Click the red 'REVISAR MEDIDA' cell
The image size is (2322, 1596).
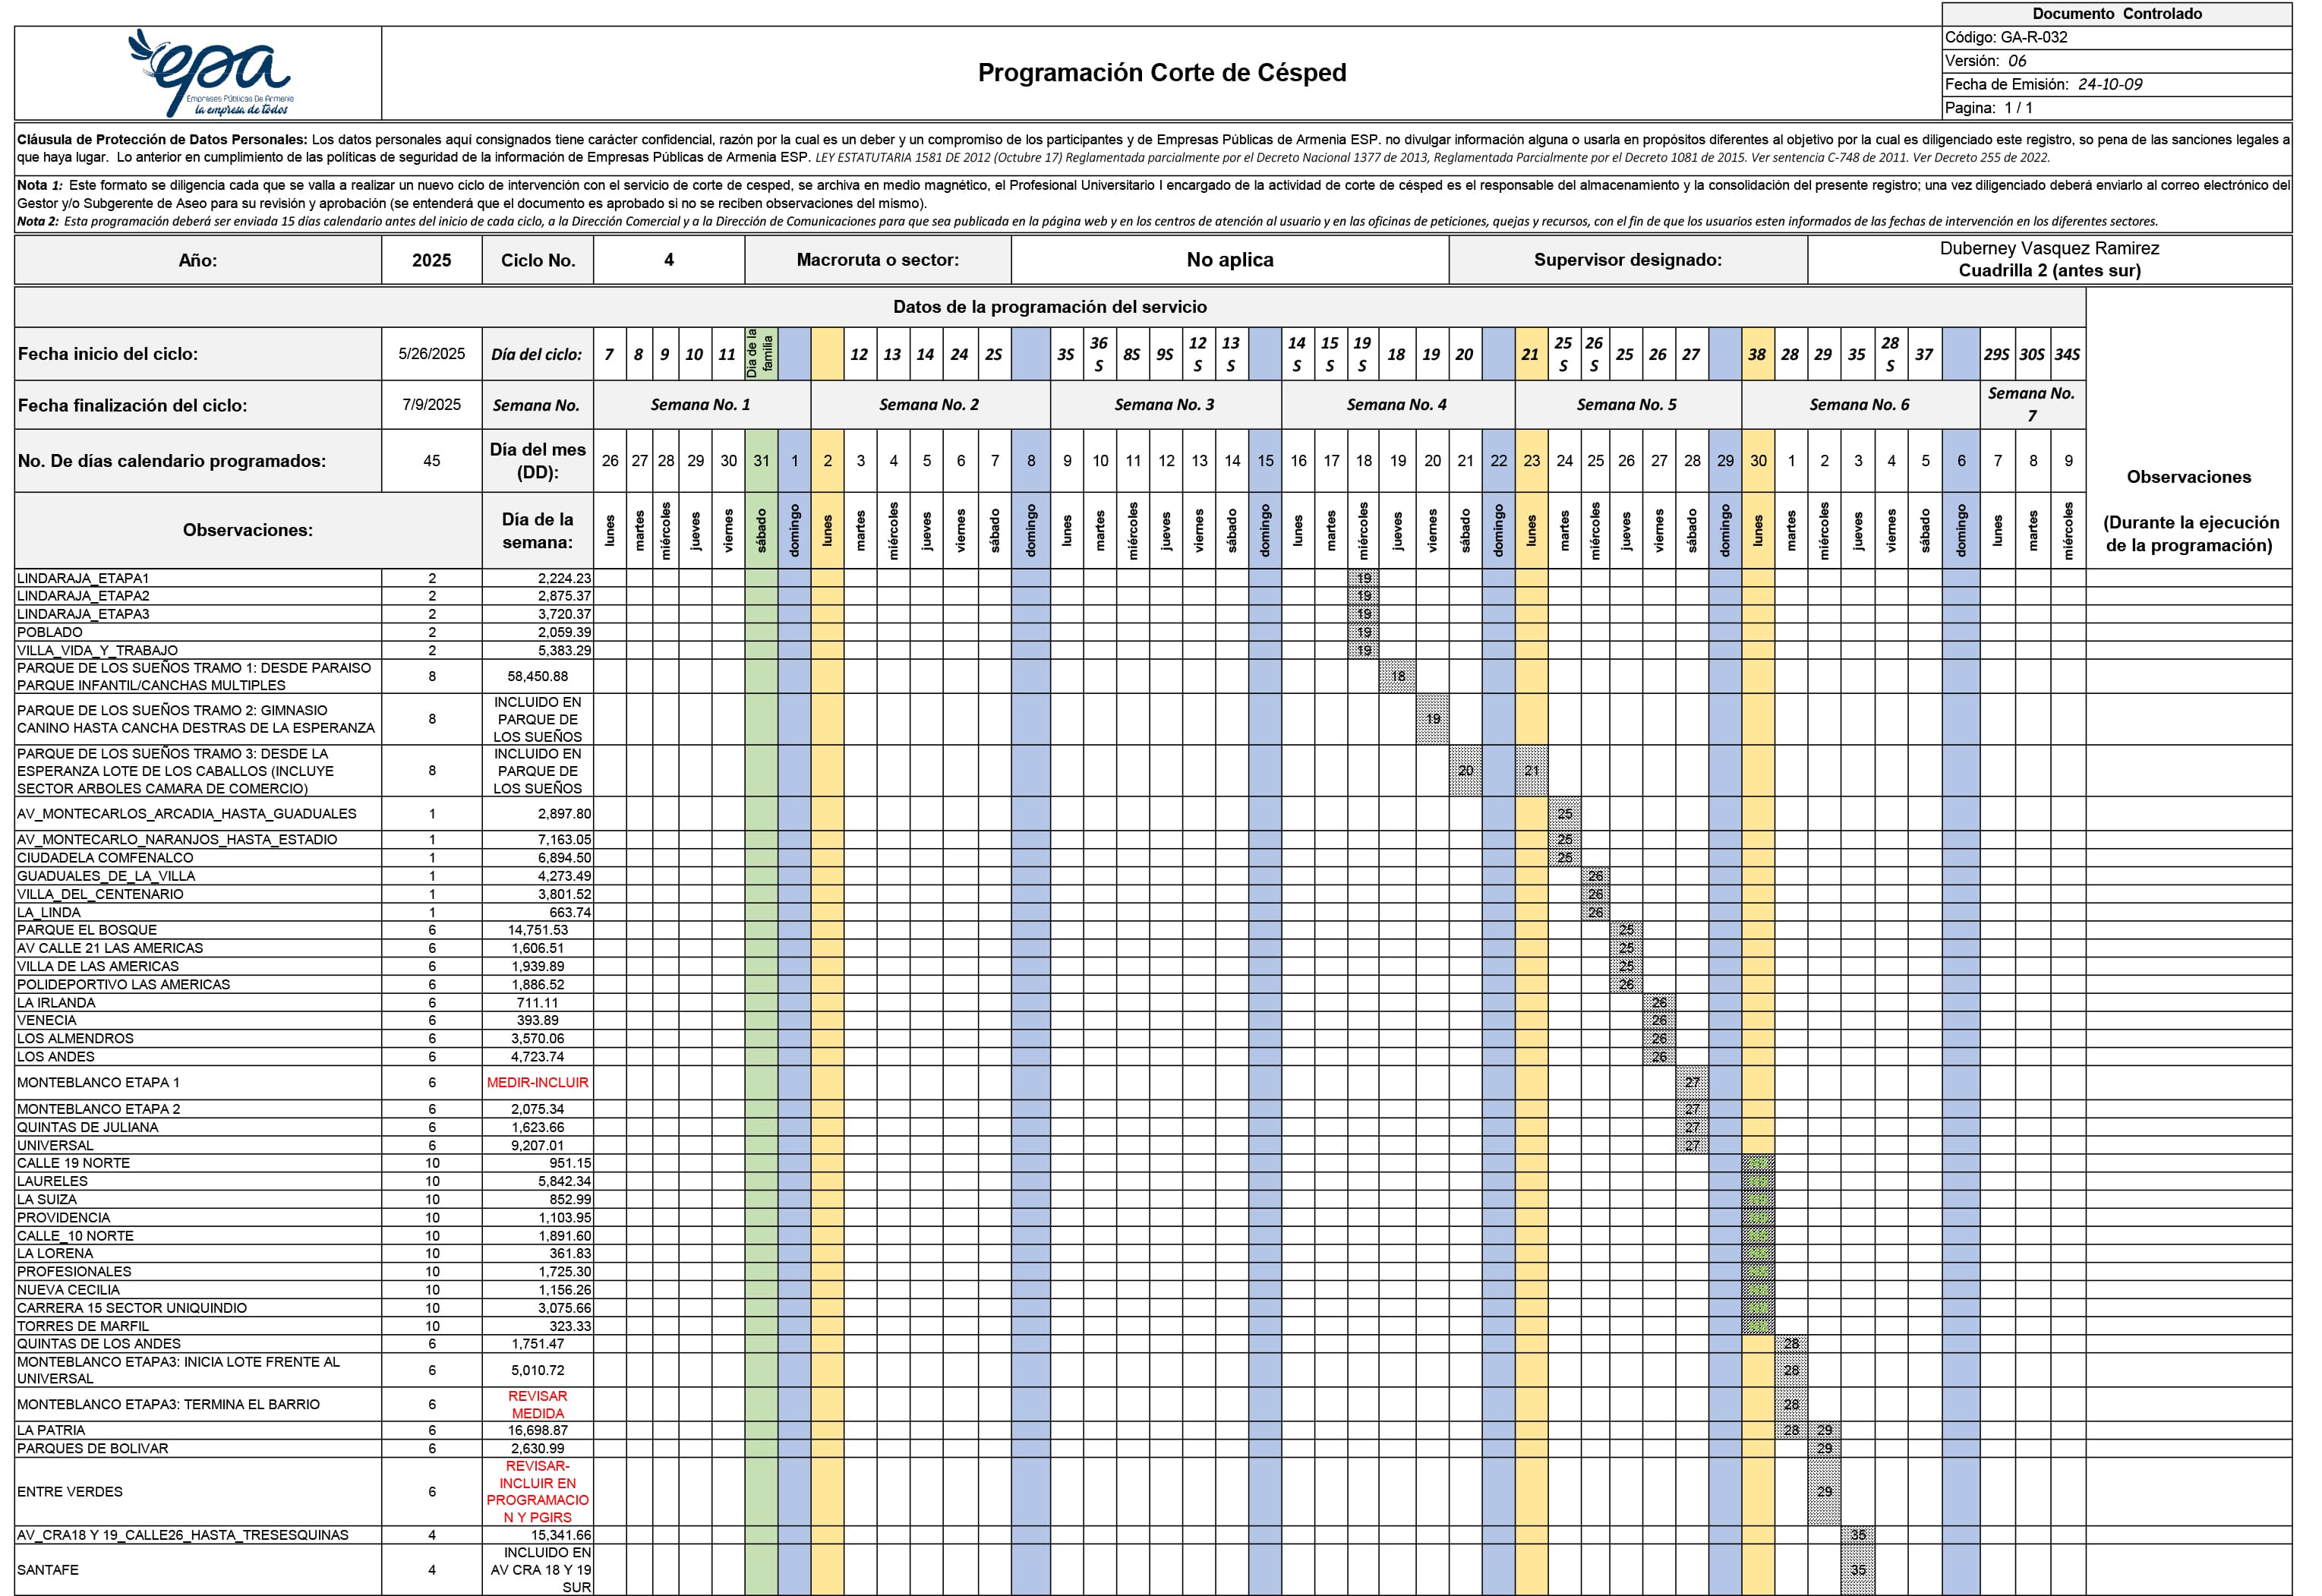coord(538,1405)
